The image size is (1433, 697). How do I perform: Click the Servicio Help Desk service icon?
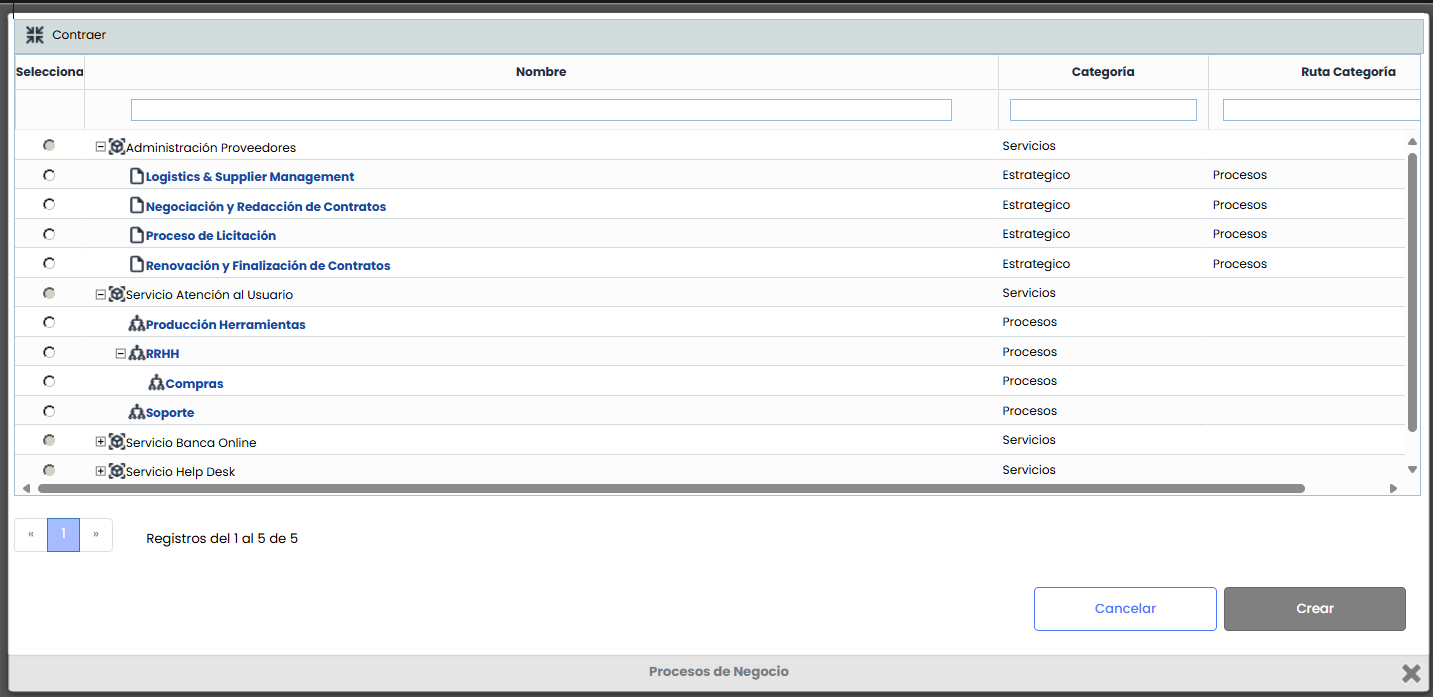117,471
